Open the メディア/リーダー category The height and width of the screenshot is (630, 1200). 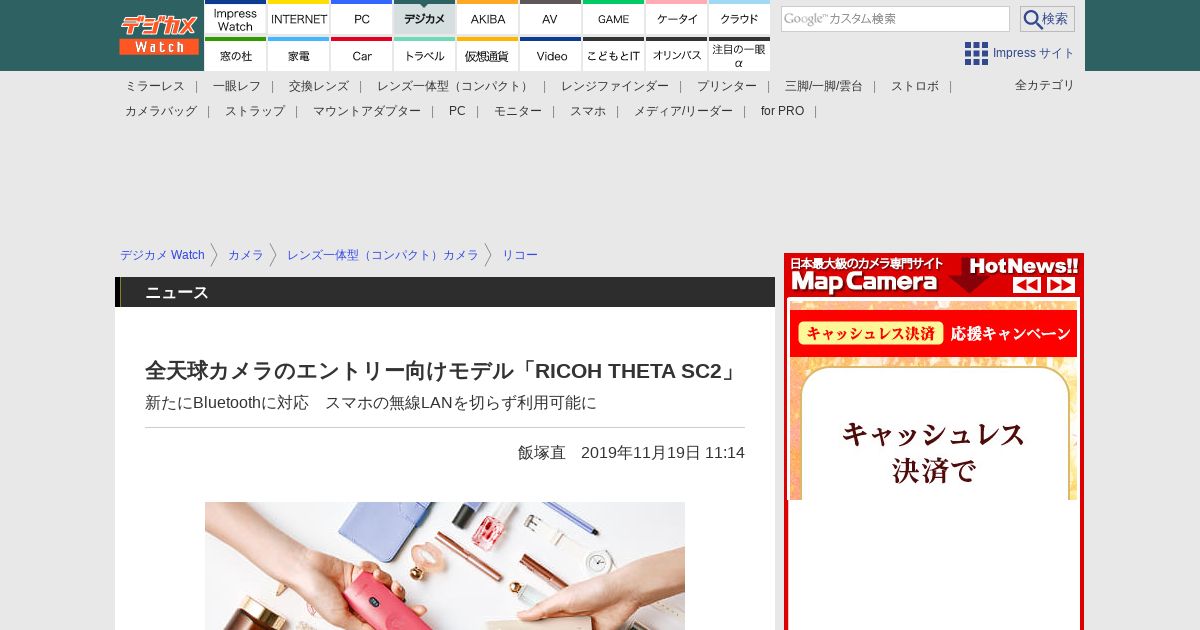click(x=683, y=111)
